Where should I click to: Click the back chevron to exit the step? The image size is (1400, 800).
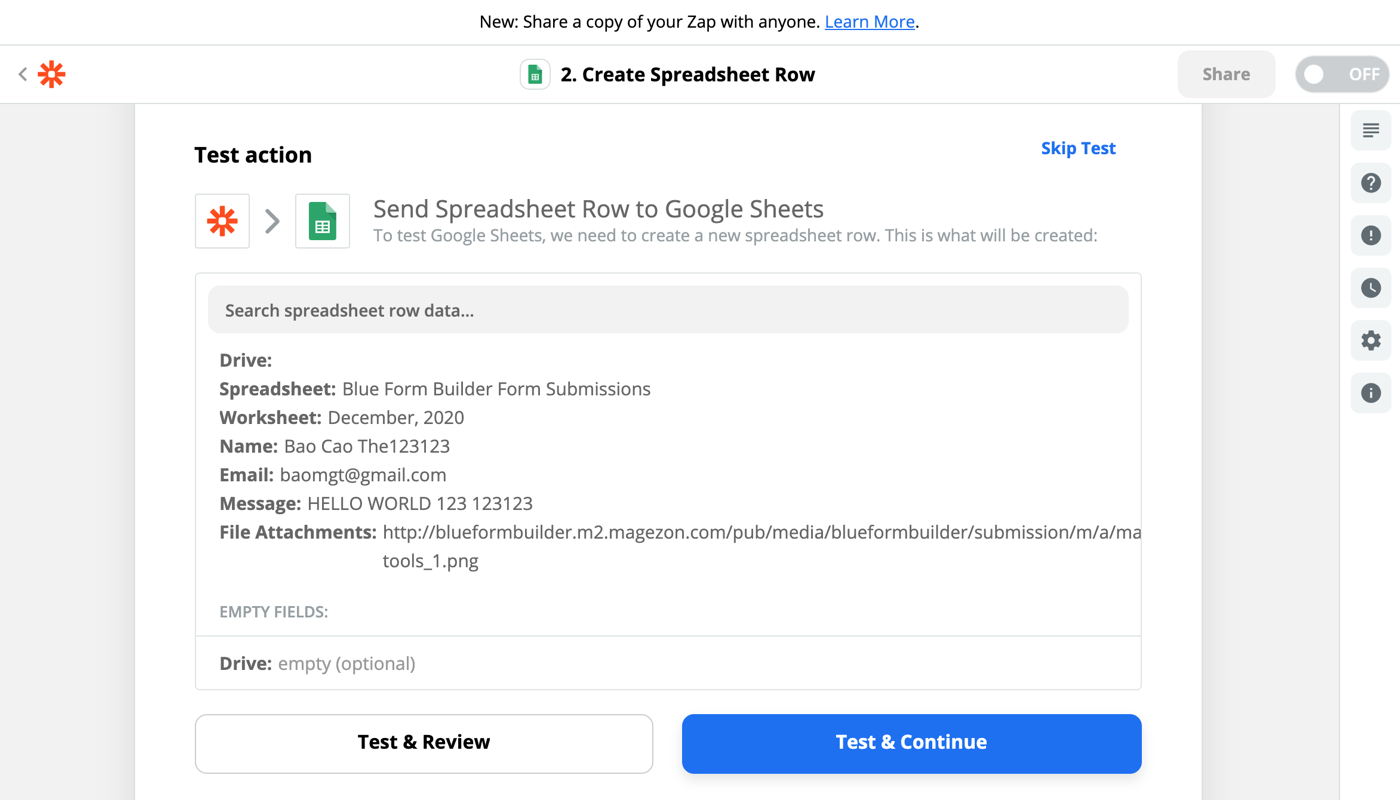pos(21,73)
